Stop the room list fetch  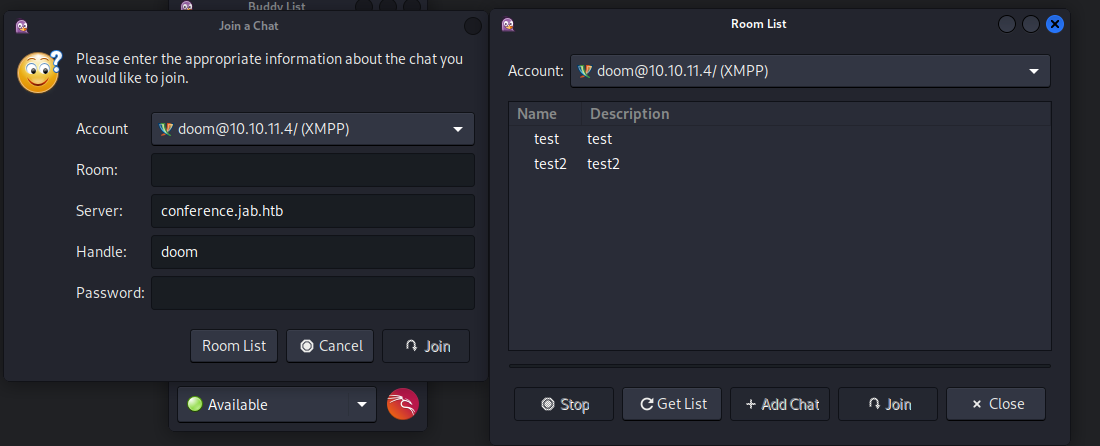tap(564, 404)
